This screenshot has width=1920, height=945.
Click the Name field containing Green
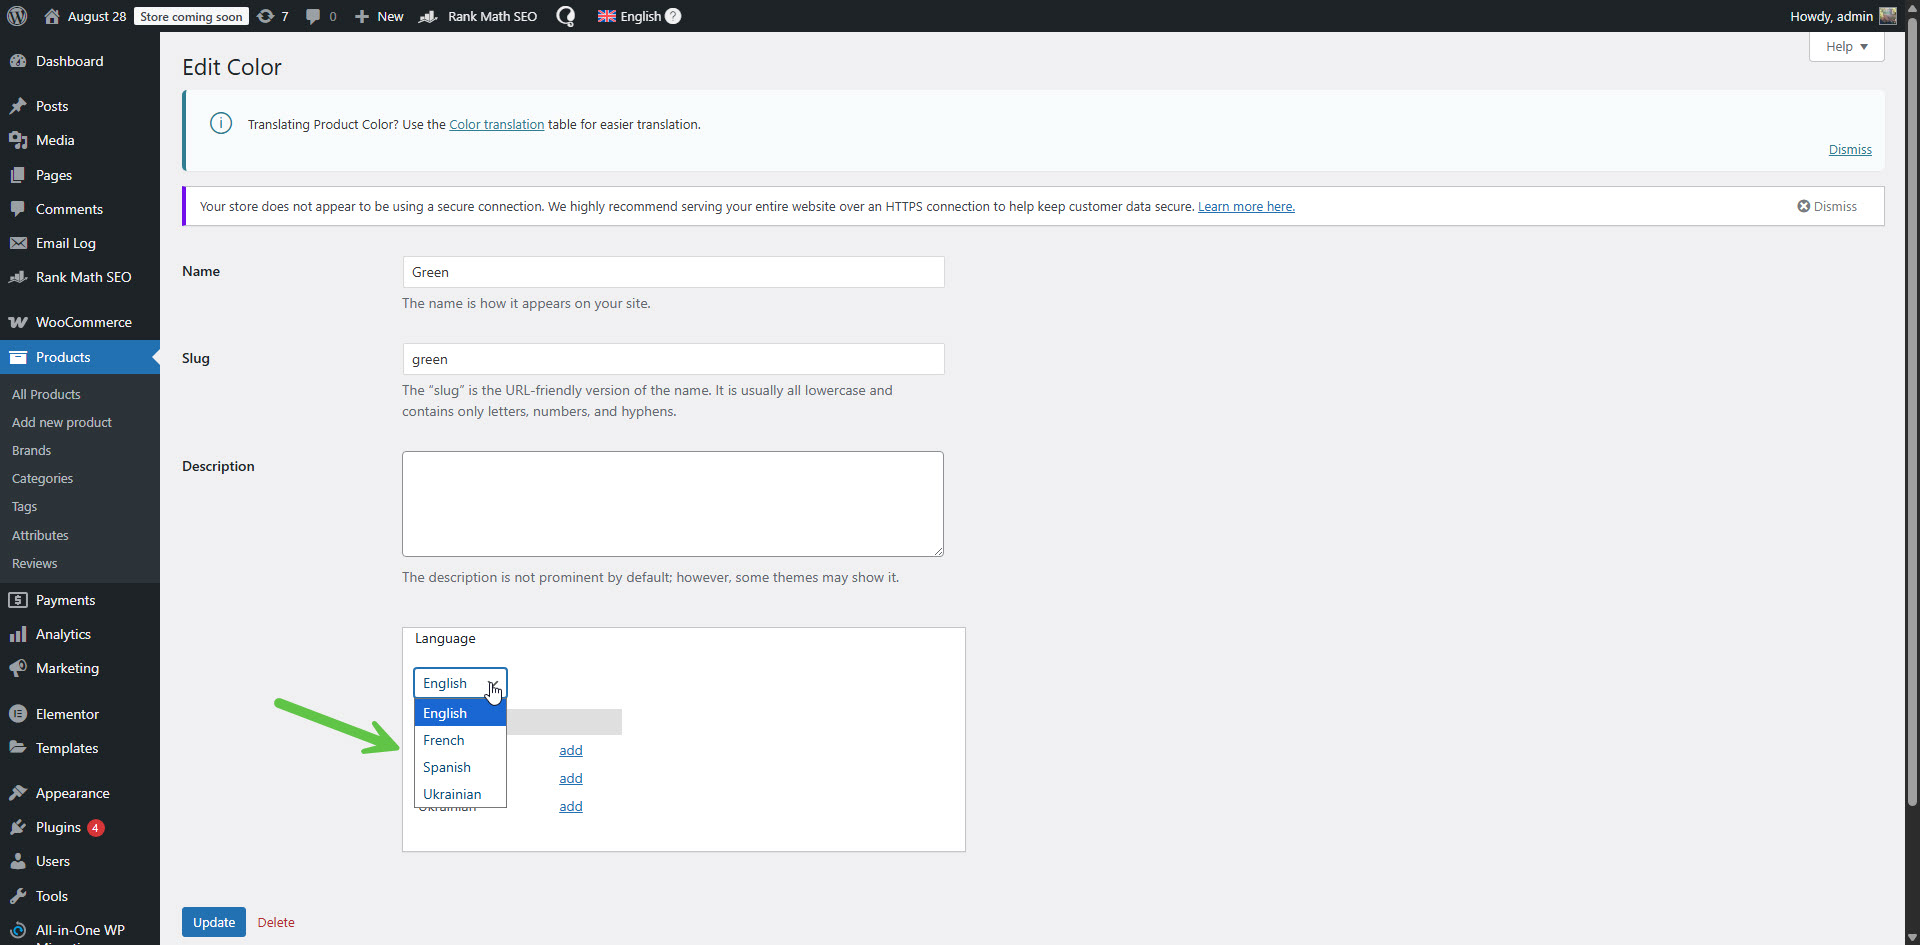(x=673, y=272)
